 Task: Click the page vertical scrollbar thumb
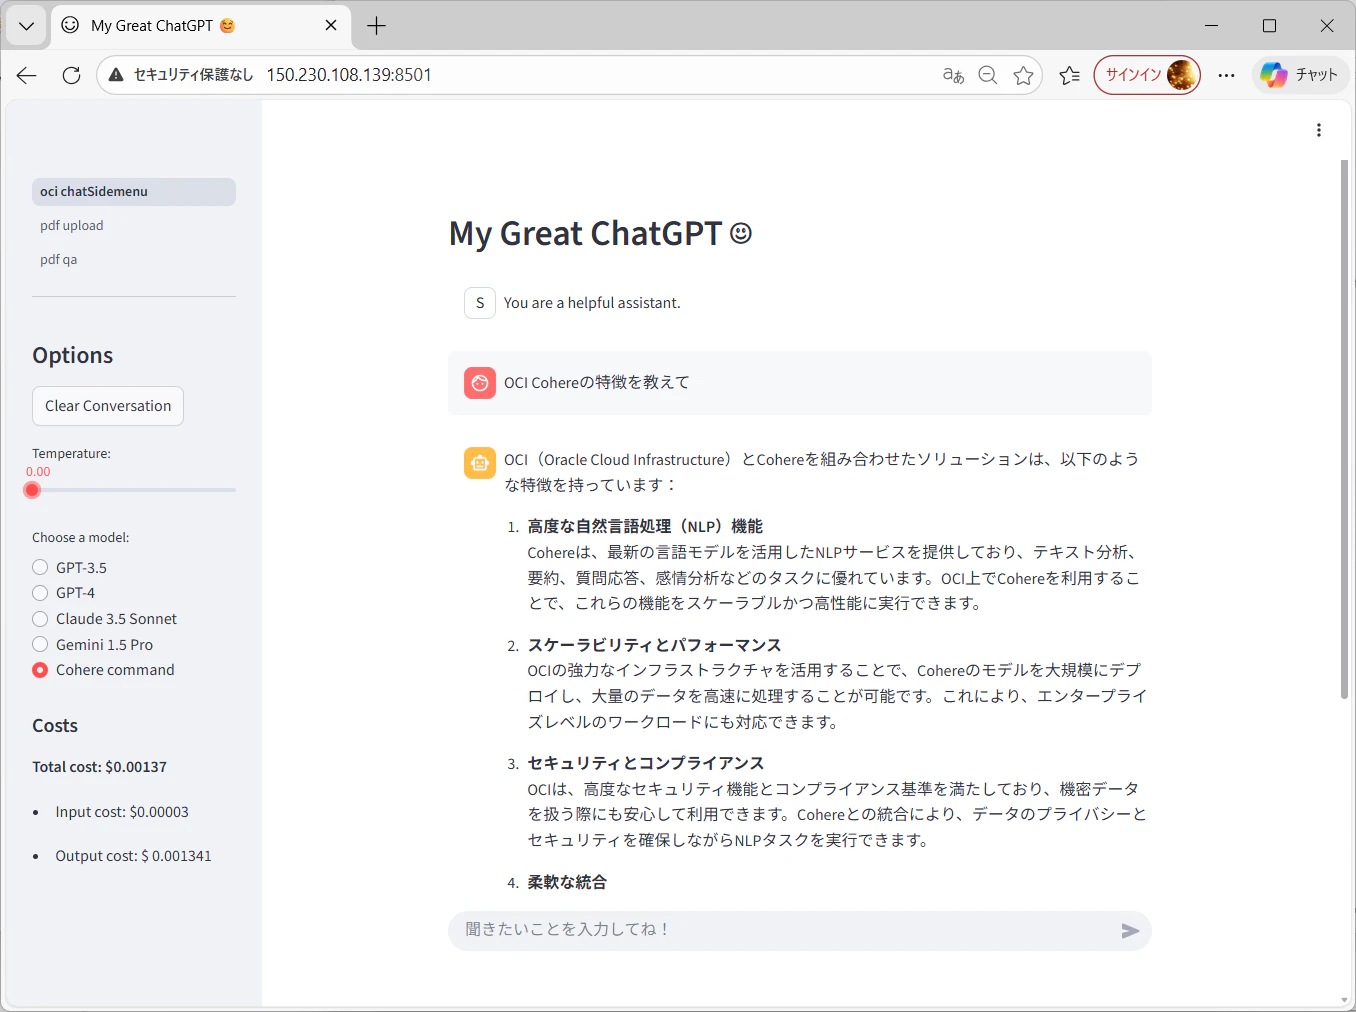(x=1344, y=430)
